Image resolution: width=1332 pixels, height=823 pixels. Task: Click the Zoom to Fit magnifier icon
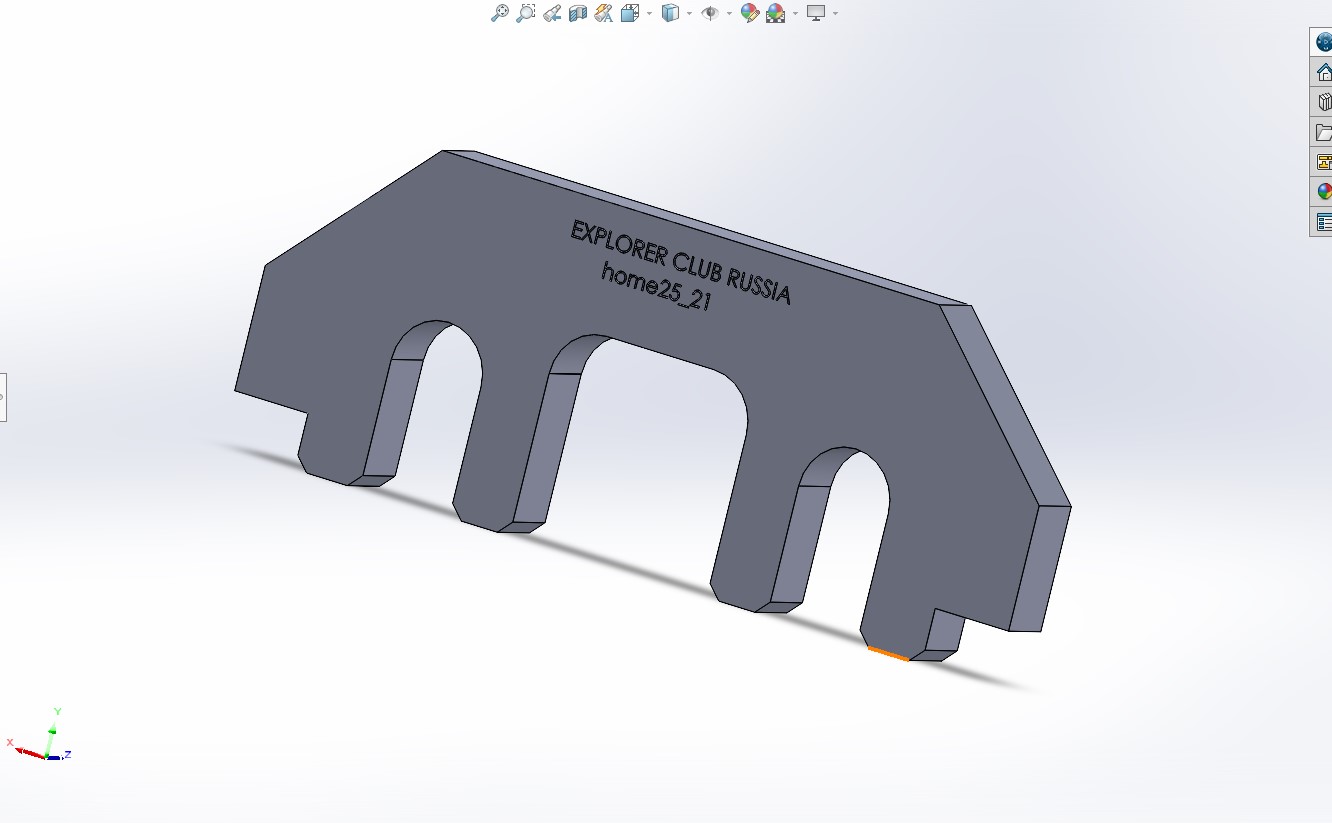point(500,13)
